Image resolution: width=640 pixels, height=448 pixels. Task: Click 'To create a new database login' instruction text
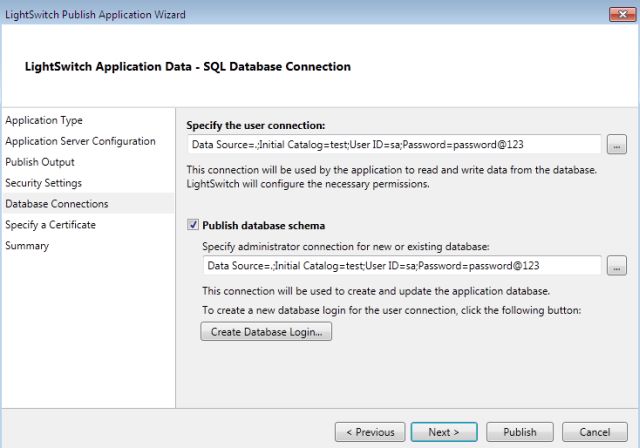(391, 310)
